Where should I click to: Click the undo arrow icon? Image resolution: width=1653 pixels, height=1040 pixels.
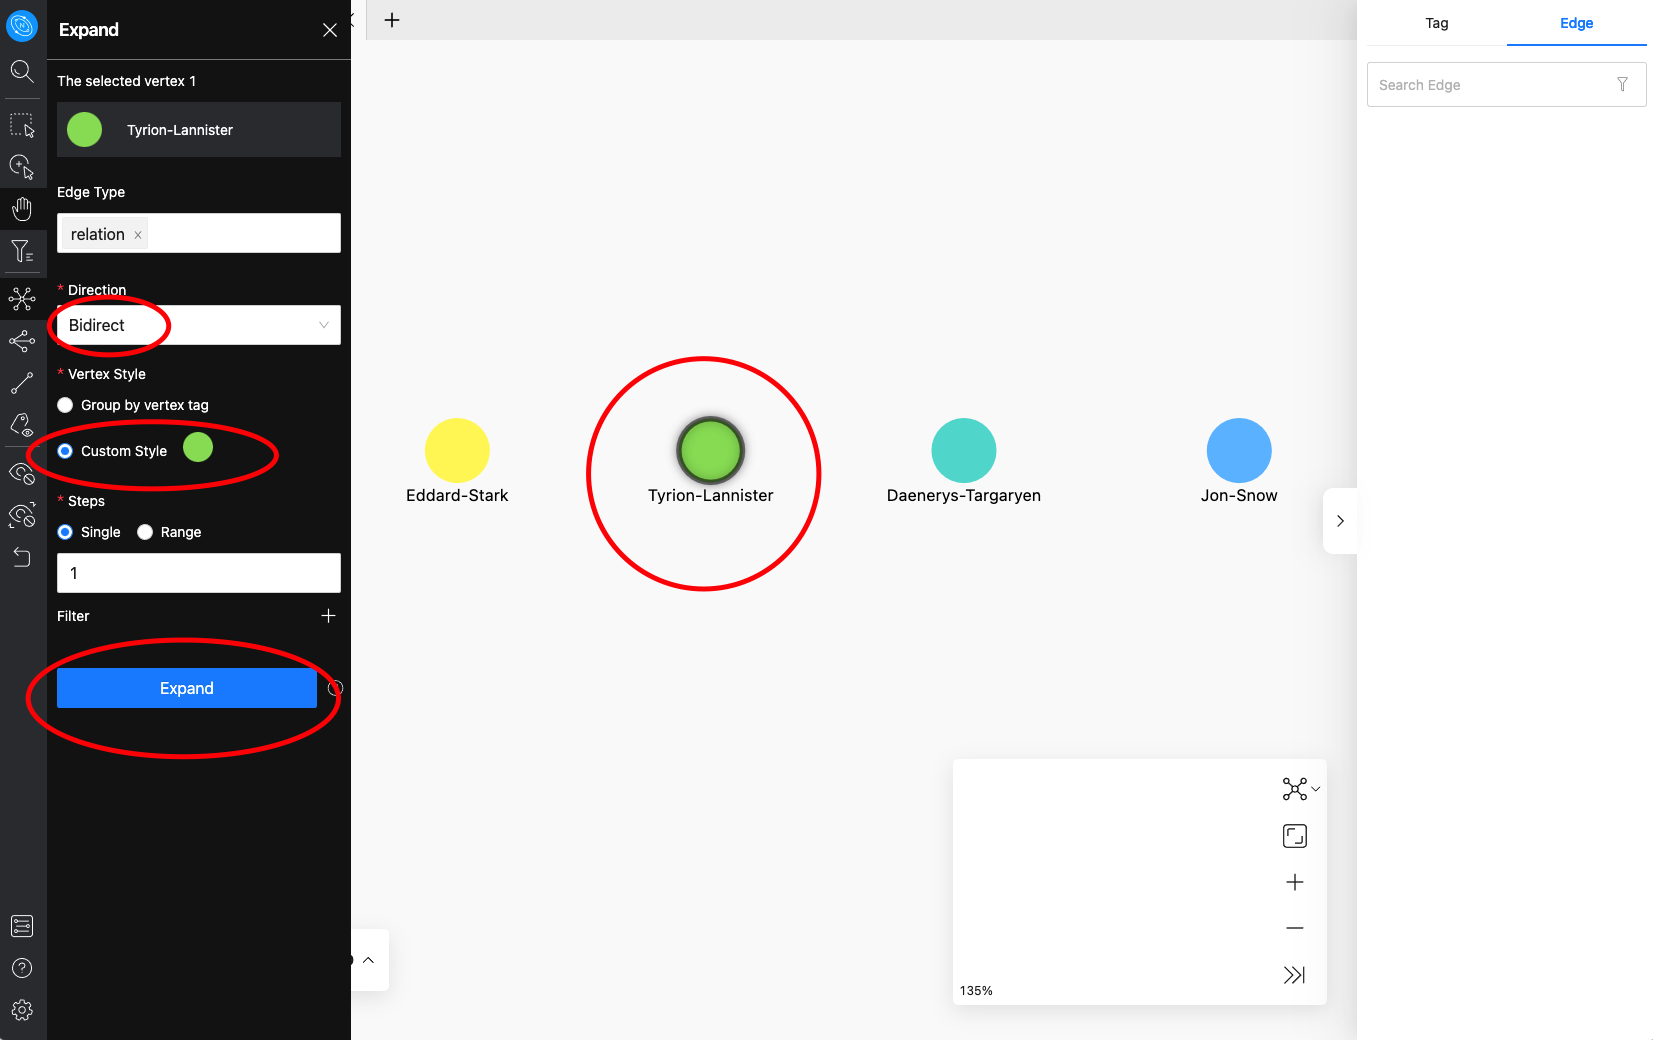[x=22, y=557]
